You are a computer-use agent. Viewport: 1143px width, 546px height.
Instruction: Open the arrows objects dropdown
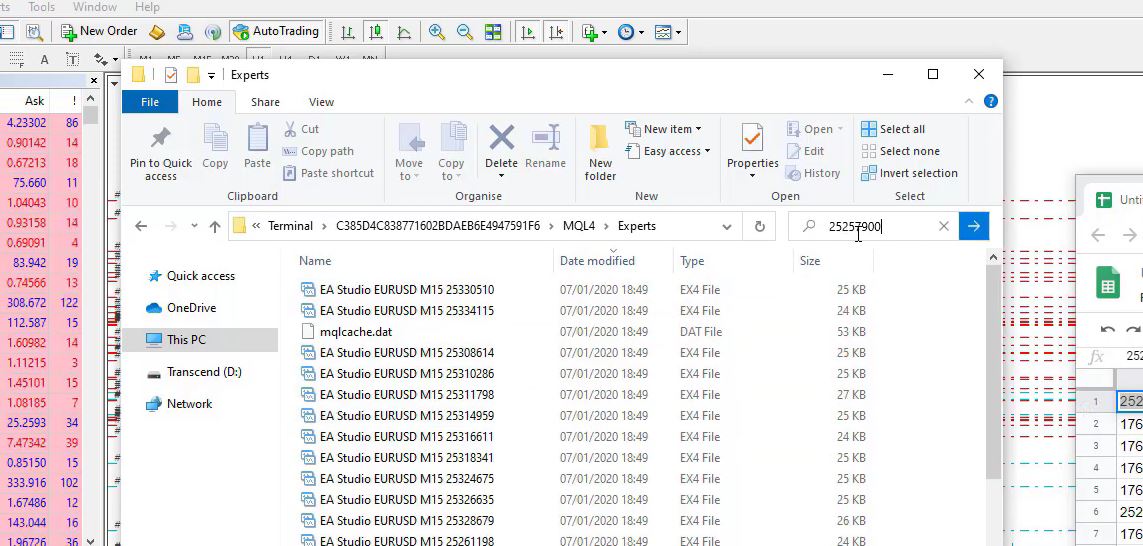point(106,60)
